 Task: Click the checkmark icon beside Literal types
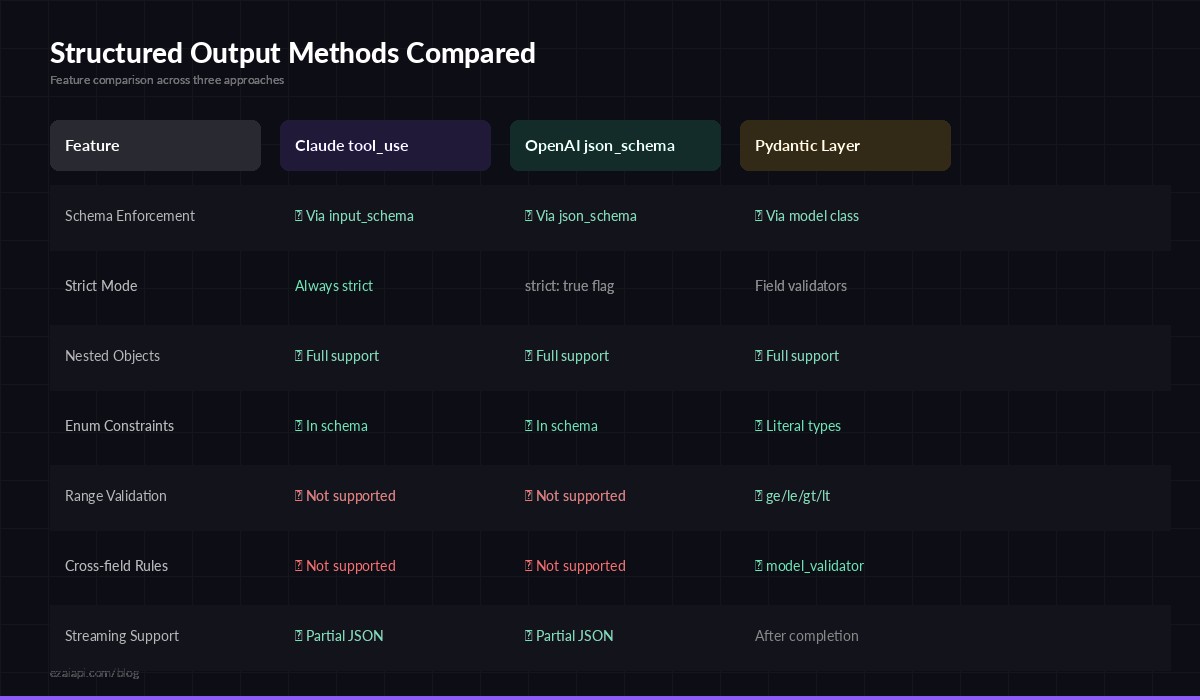click(758, 426)
